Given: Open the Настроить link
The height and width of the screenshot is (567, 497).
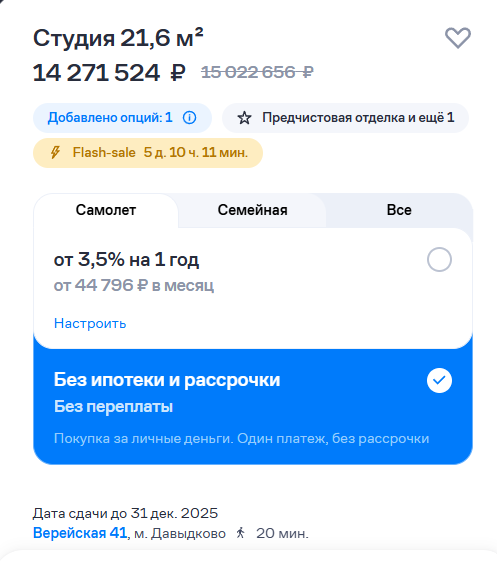Looking at the screenshot, I should click(x=90, y=323).
